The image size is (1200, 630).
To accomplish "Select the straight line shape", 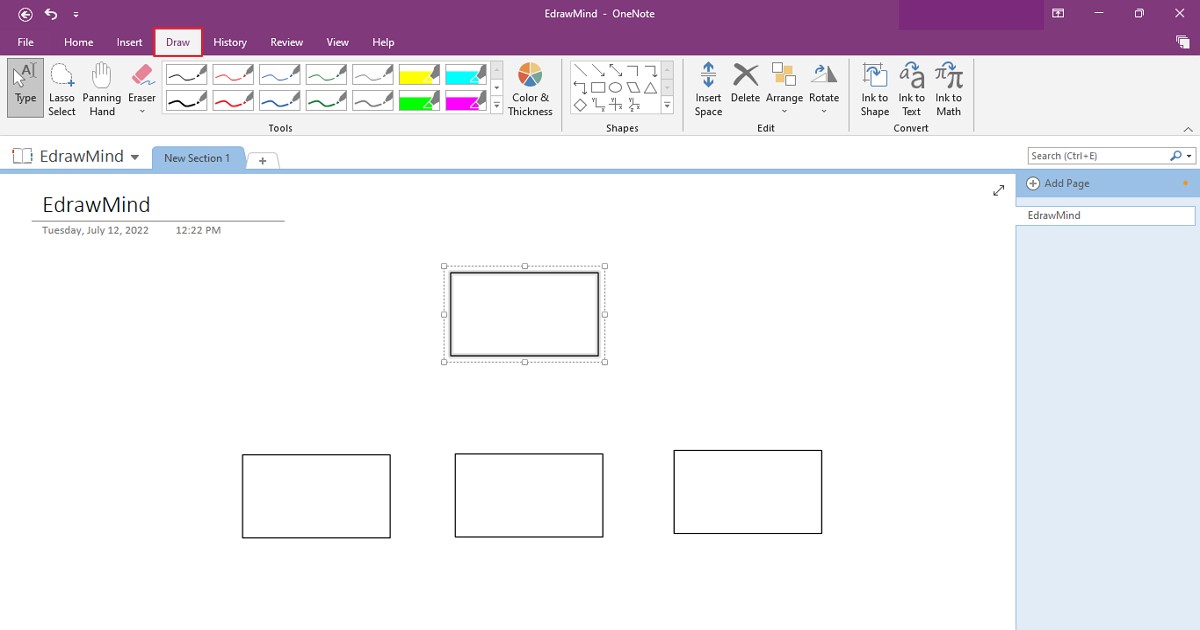I will coord(580,71).
